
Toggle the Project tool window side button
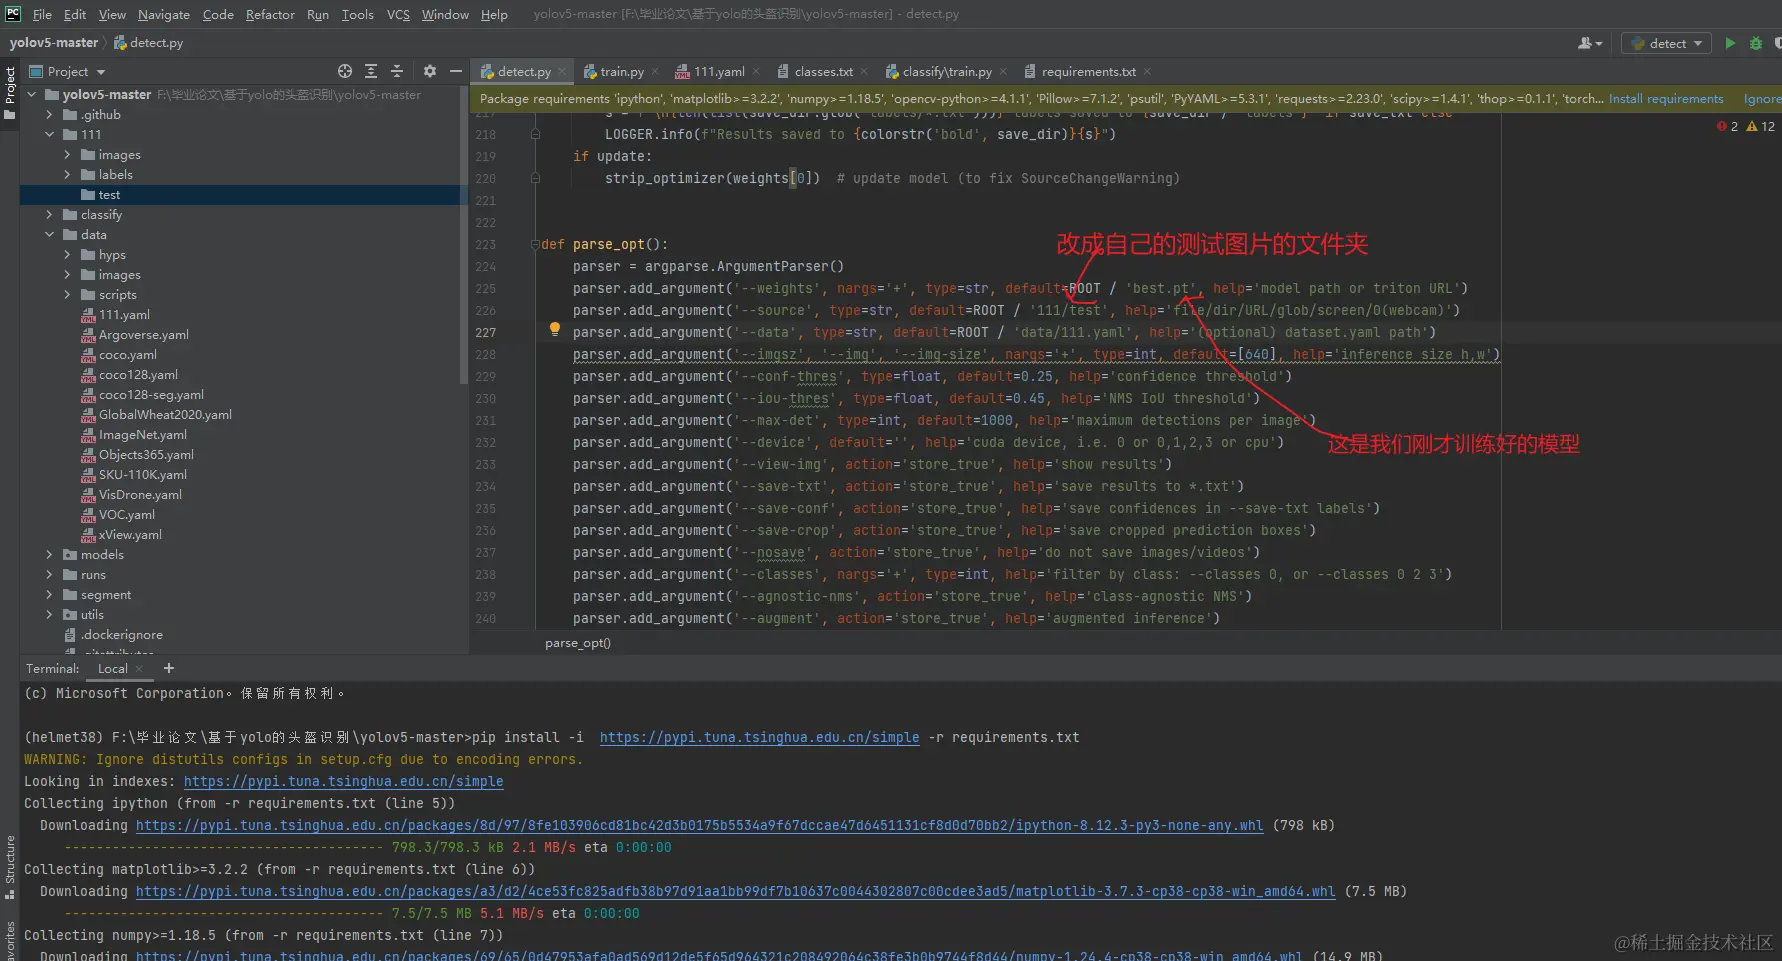[x=10, y=92]
